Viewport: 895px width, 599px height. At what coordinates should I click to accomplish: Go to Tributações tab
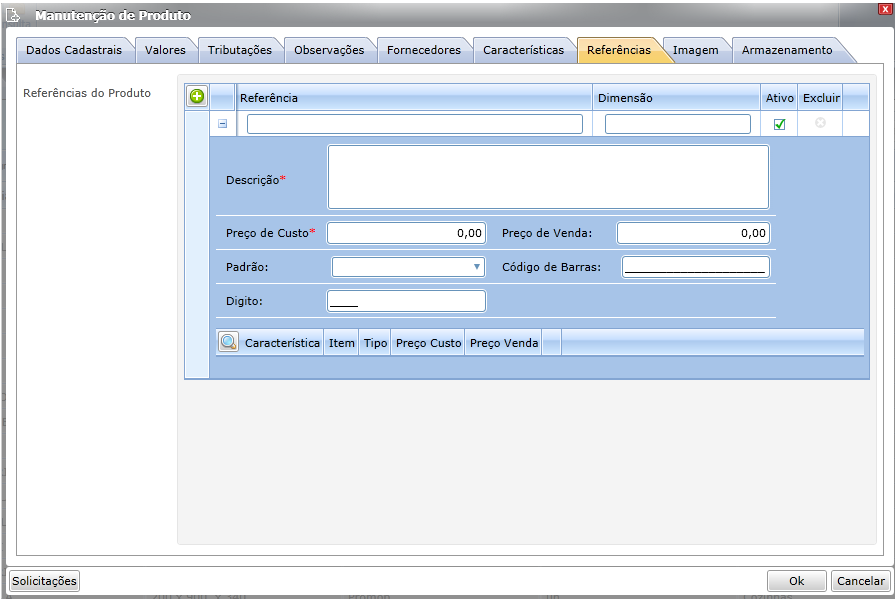click(x=240, y=50)
